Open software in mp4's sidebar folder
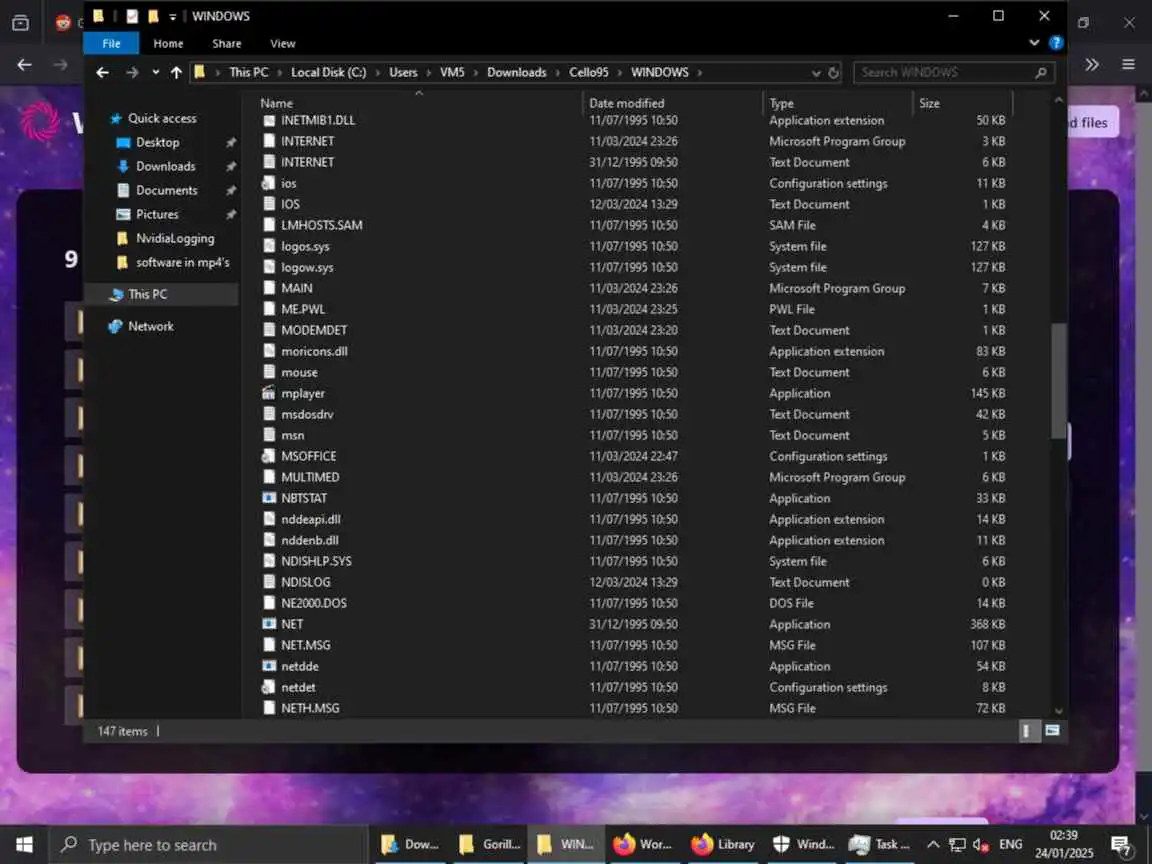This screenshot has height=864, width=1152. point(181,262)
